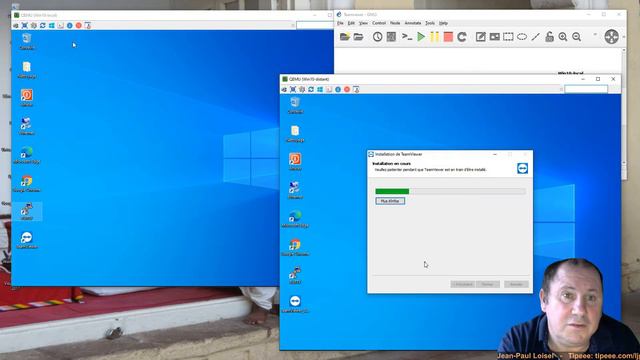Click New project icon in GNS3 toolbar
This screenshot has height=360, width=640.
click(x=344, y=37)
